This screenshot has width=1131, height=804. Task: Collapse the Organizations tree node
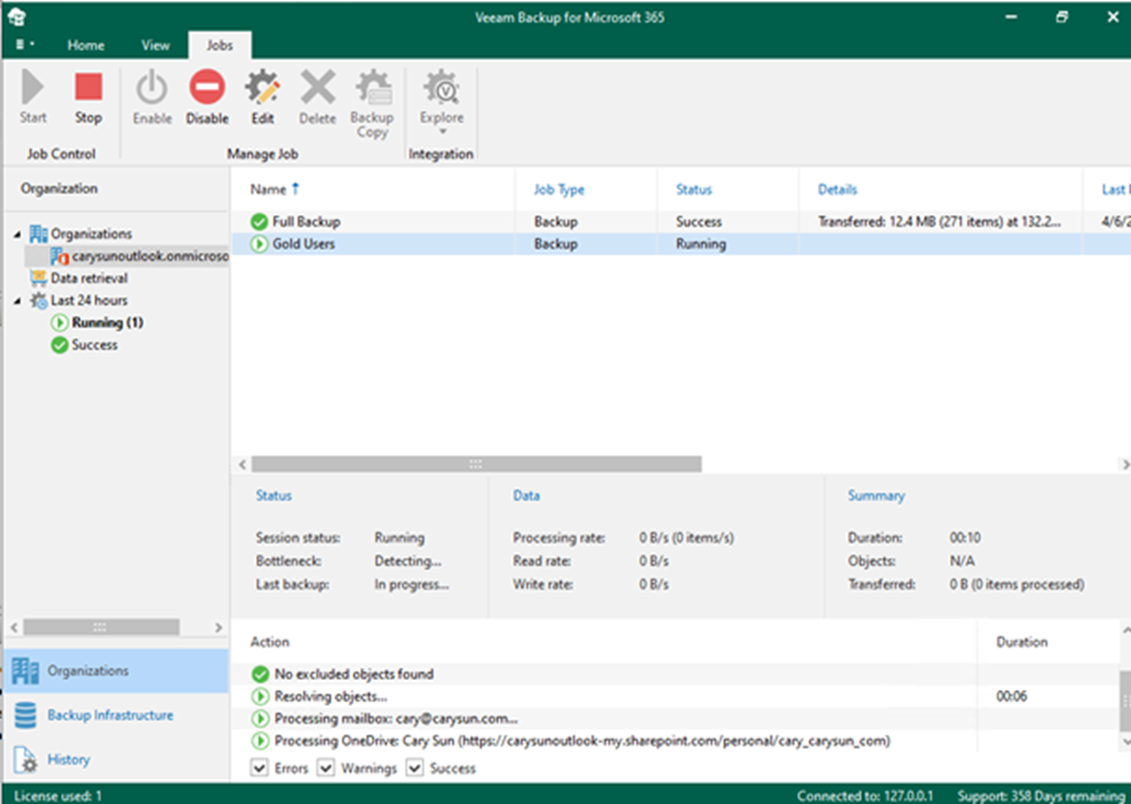pos(17,234)
